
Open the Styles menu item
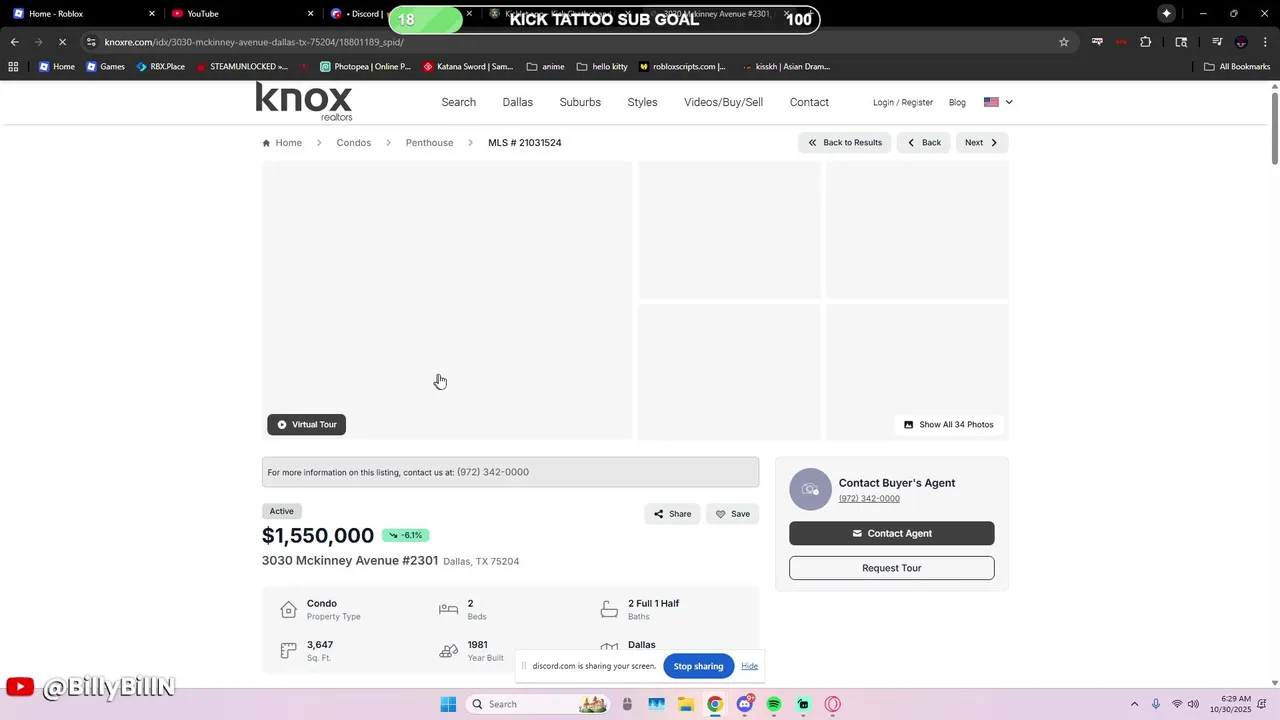[x=642, y=102]
